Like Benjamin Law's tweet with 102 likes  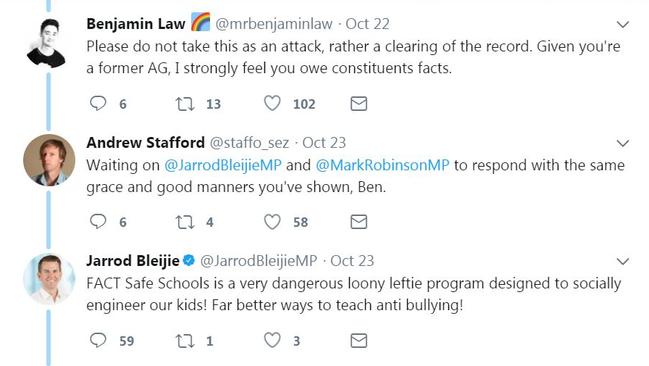point(272,103)
